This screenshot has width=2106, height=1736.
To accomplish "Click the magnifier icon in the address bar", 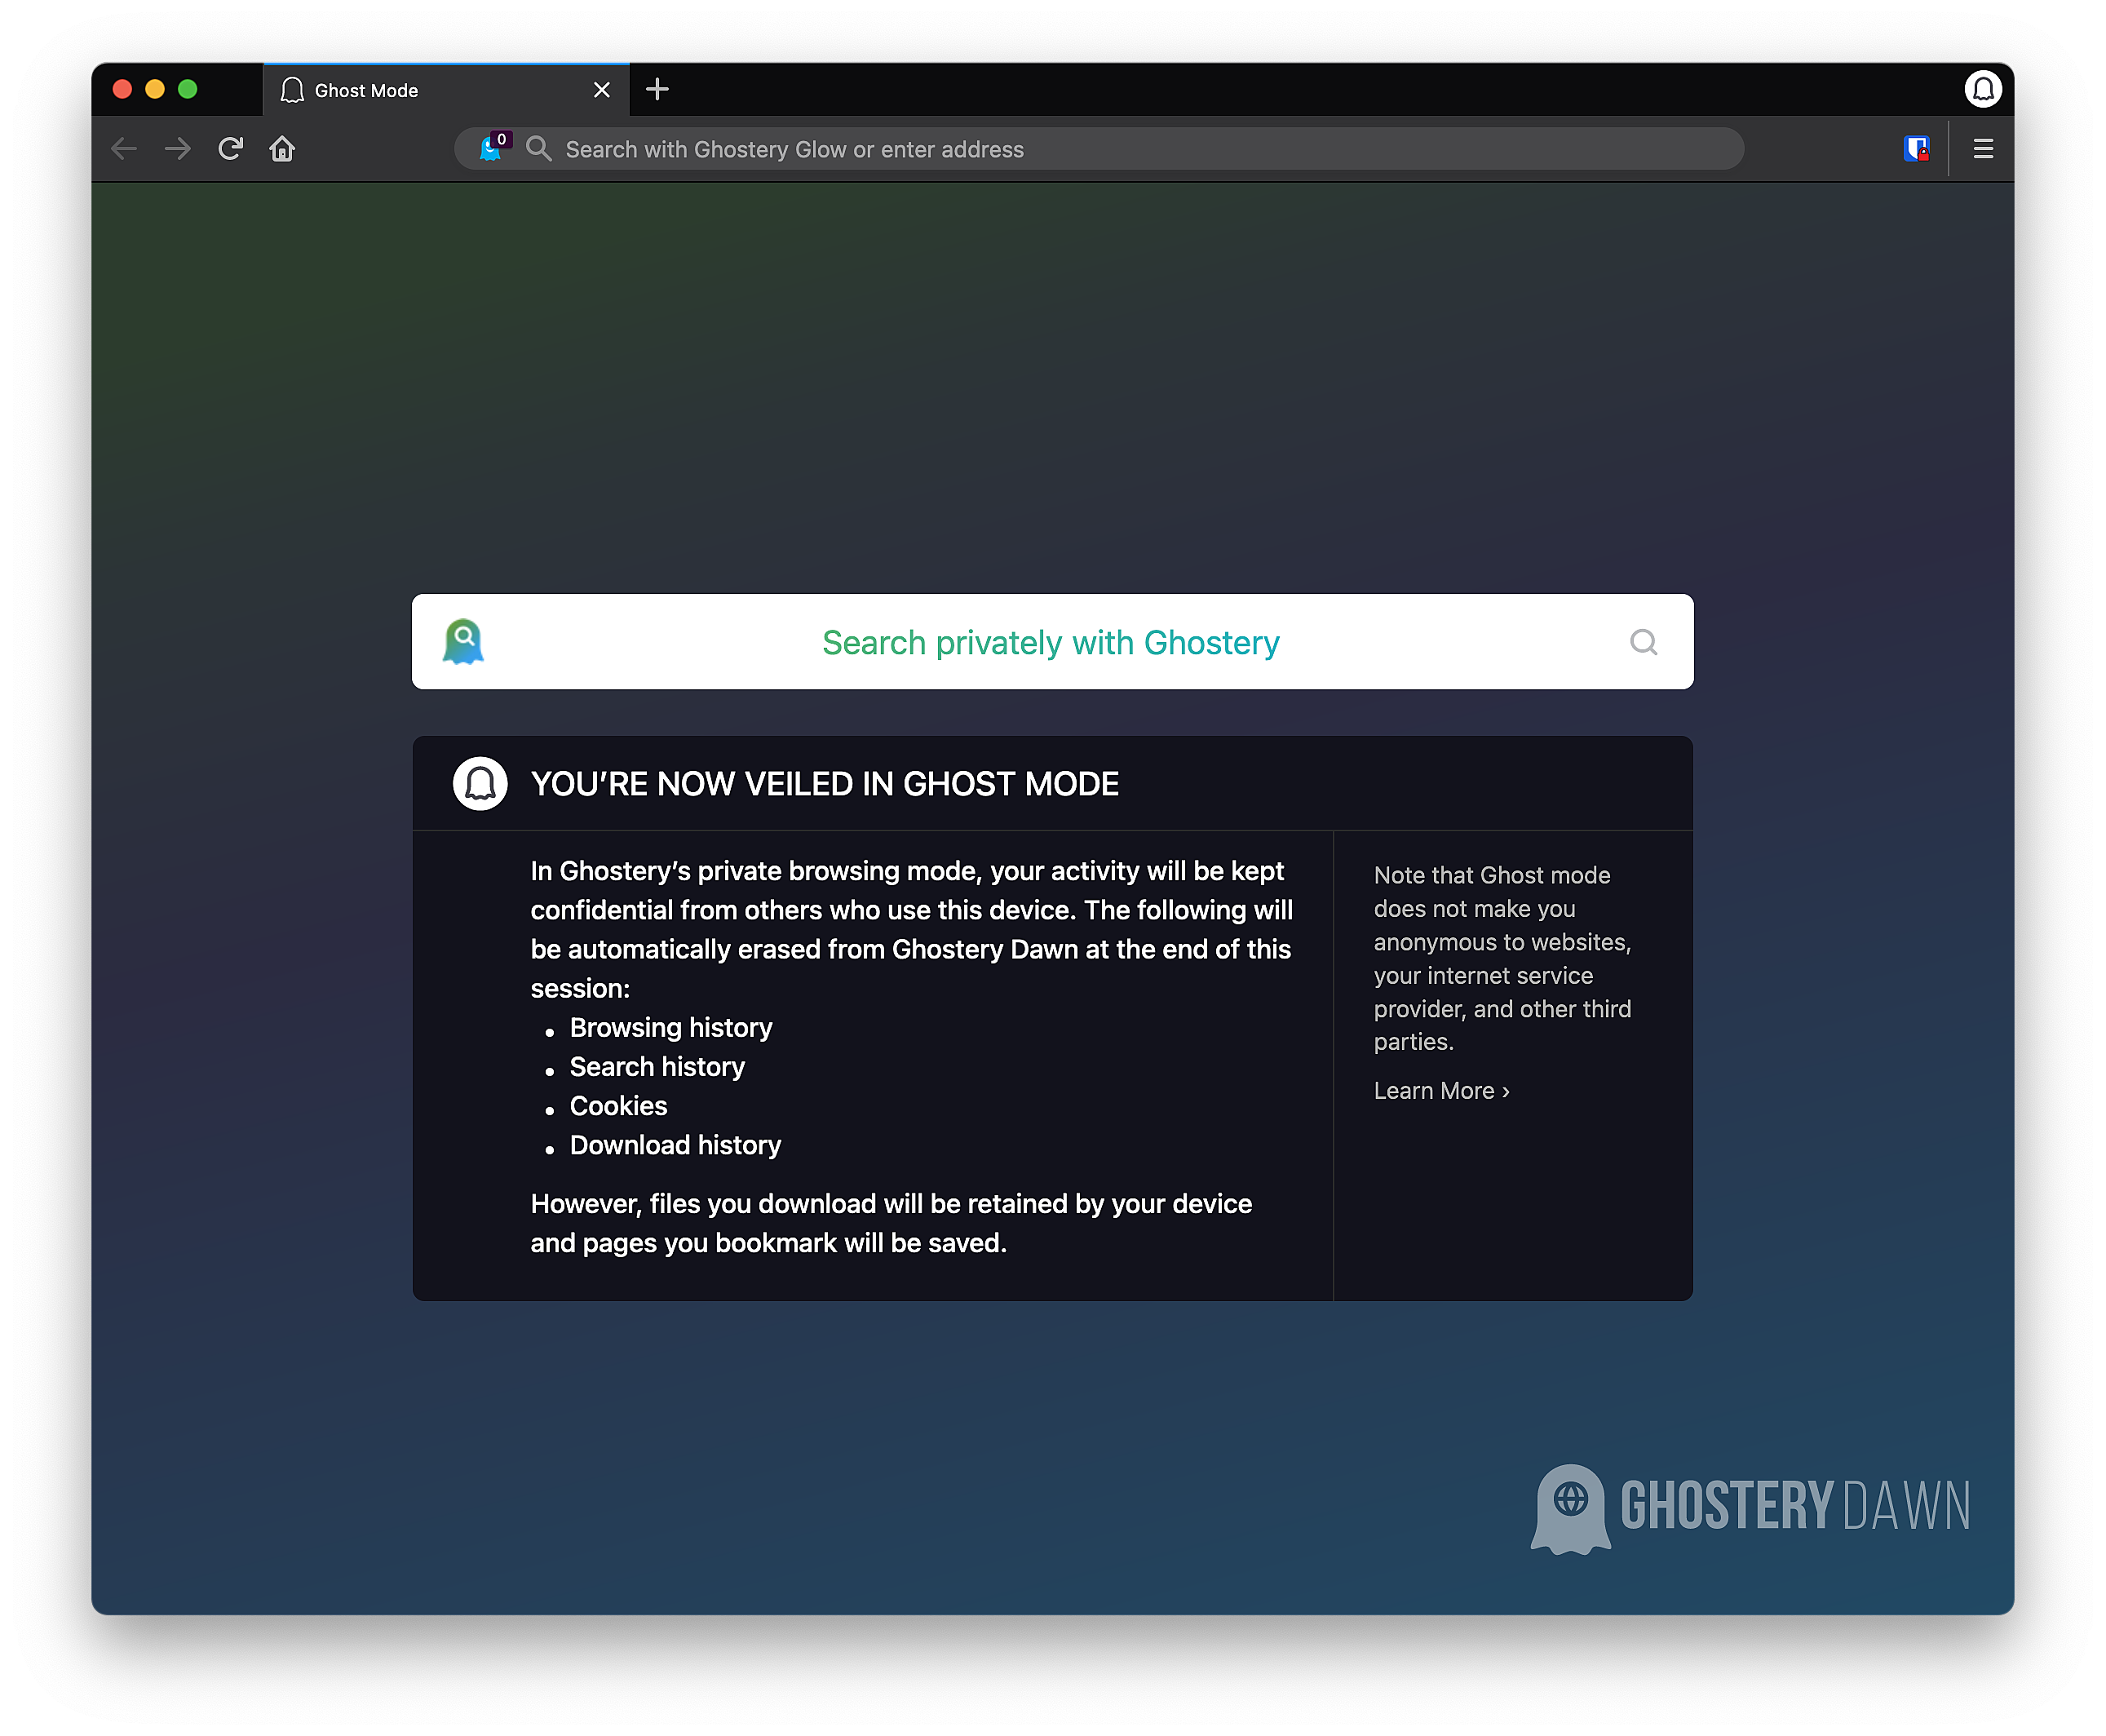I will (539, 149).
